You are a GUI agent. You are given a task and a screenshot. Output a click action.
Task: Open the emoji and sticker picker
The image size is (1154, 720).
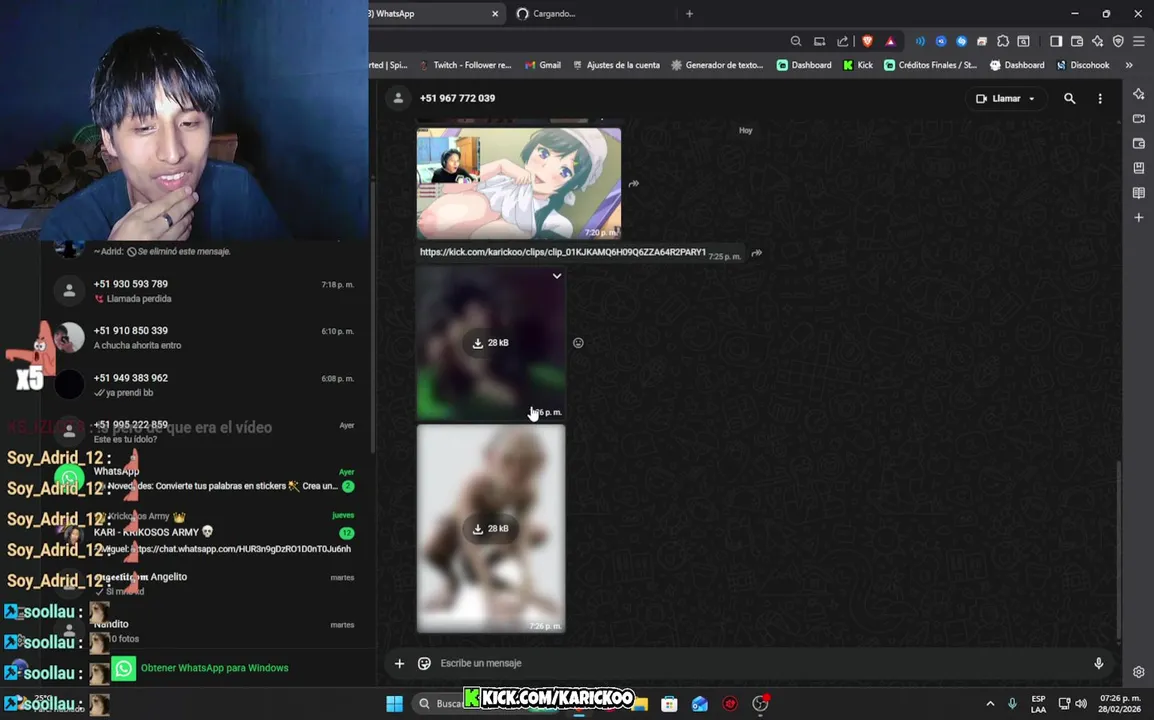(424, 663)
